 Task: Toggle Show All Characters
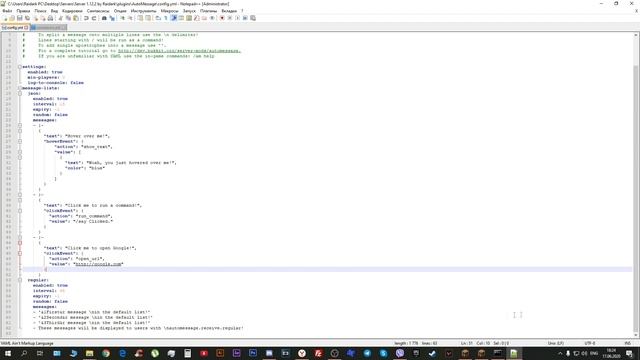coord(166,18)
